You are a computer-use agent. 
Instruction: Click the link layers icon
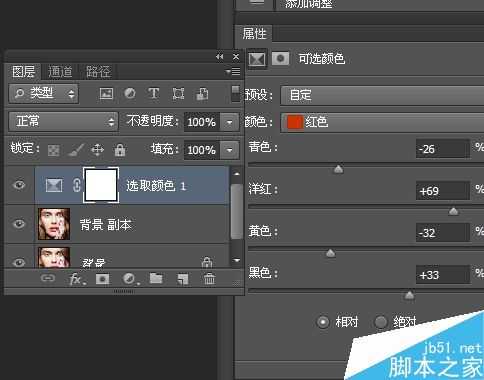48,278
